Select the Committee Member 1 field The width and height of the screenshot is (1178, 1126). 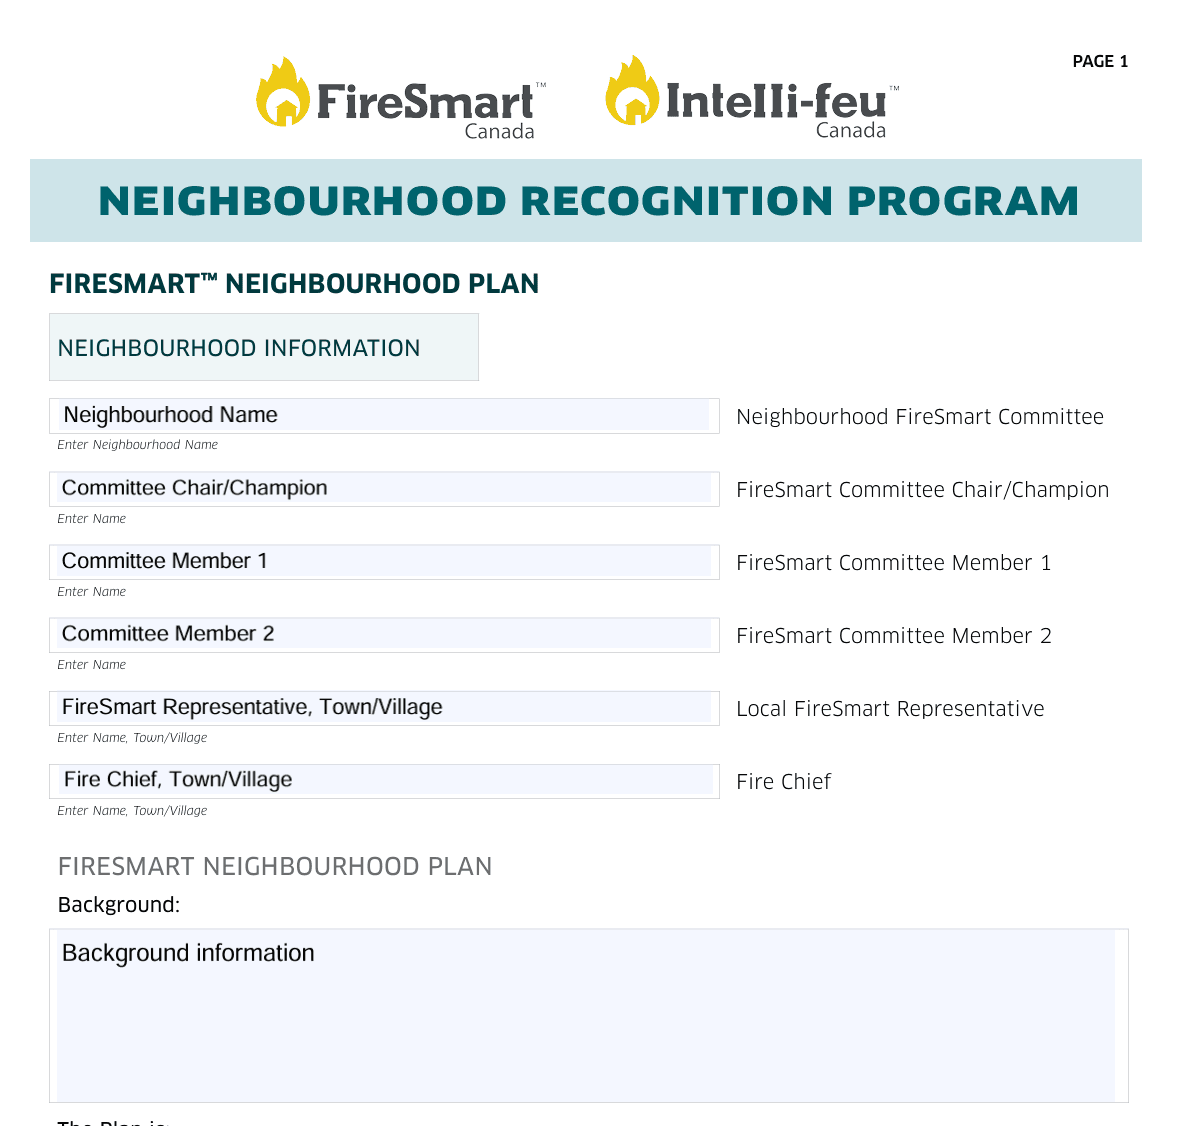click(x=384, y=561)
